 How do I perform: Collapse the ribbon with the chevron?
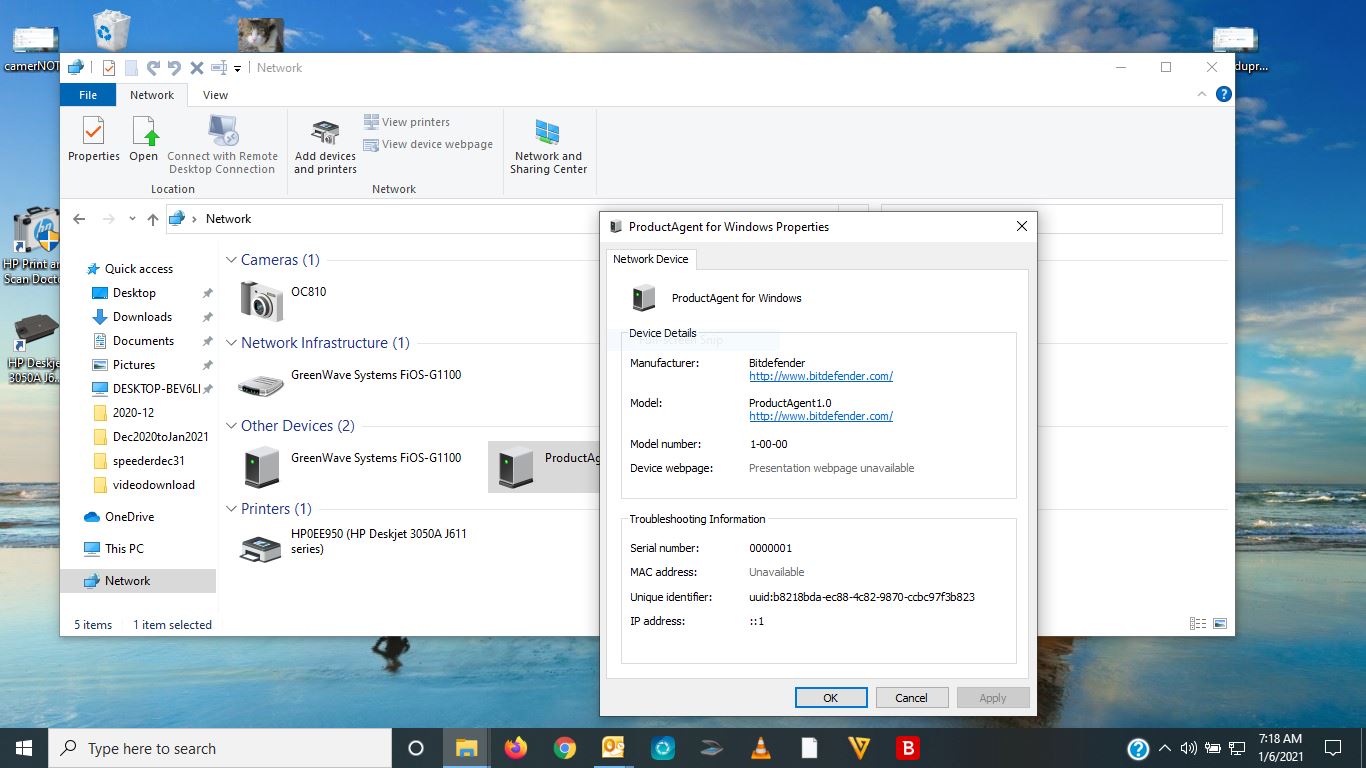point(1202,94)
